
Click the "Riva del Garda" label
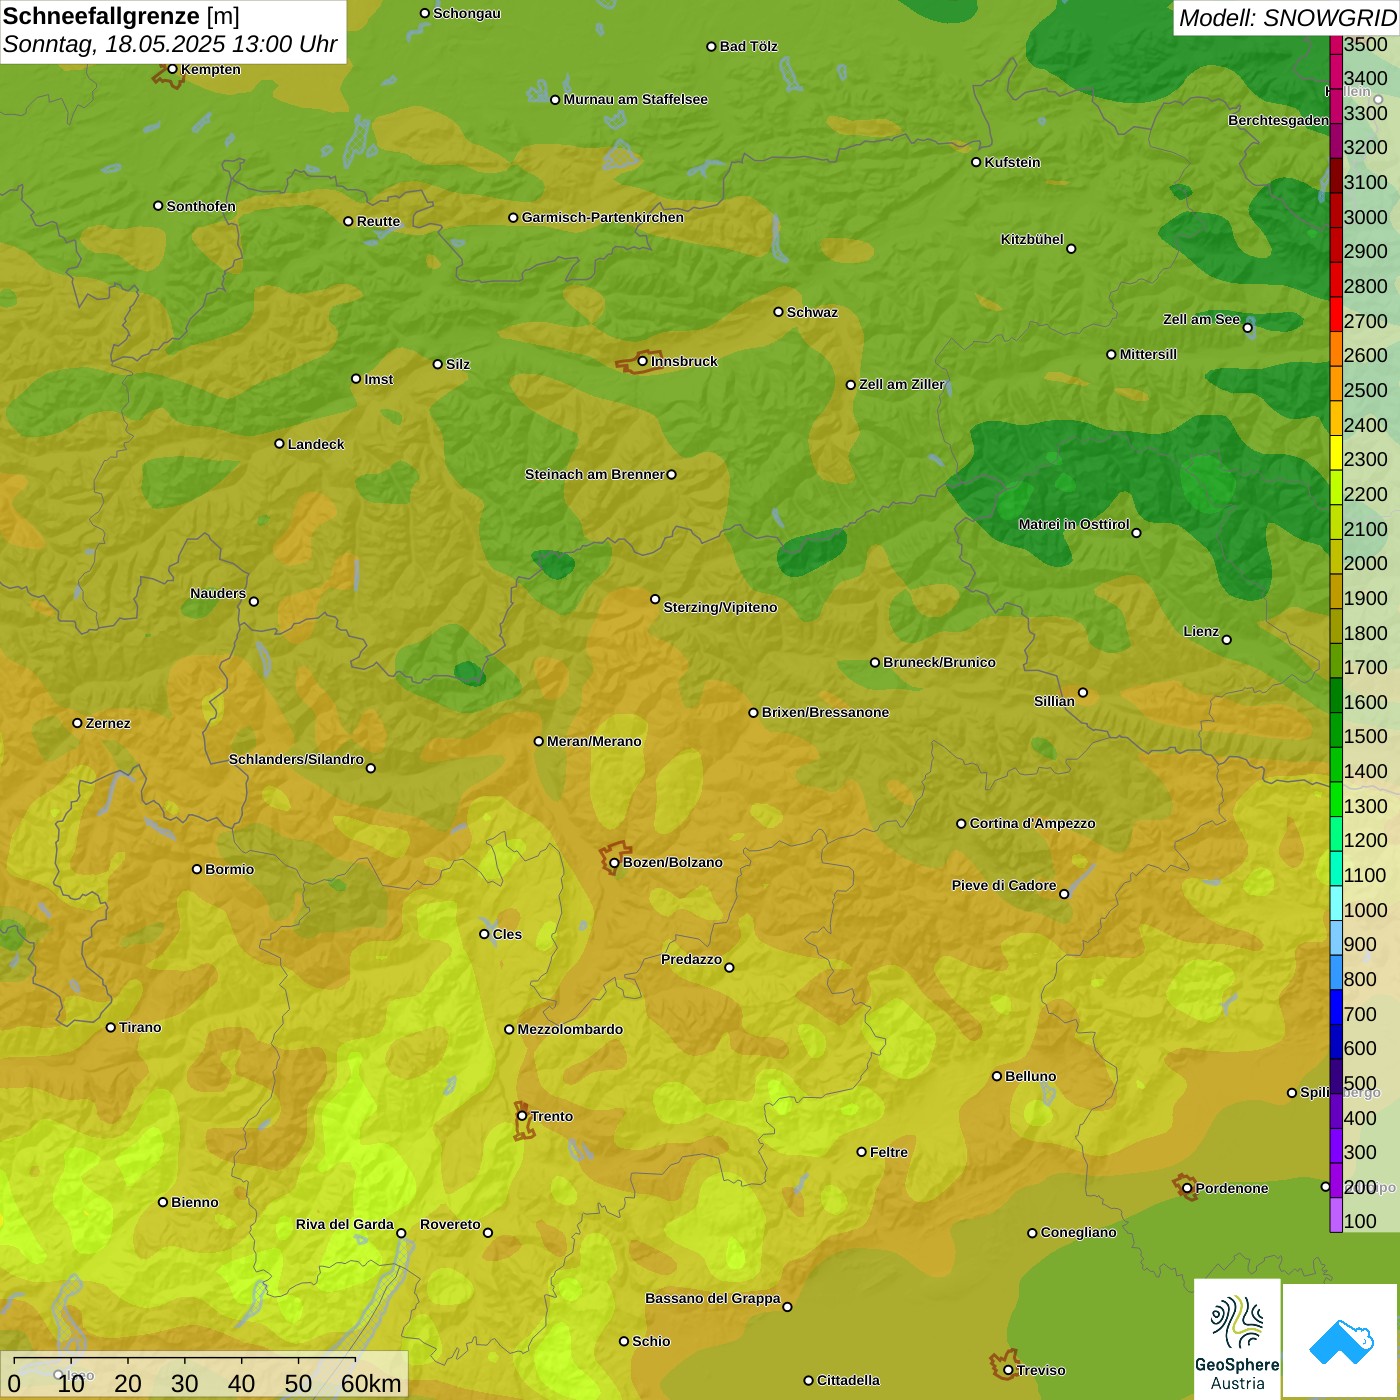click(345, 1224)
